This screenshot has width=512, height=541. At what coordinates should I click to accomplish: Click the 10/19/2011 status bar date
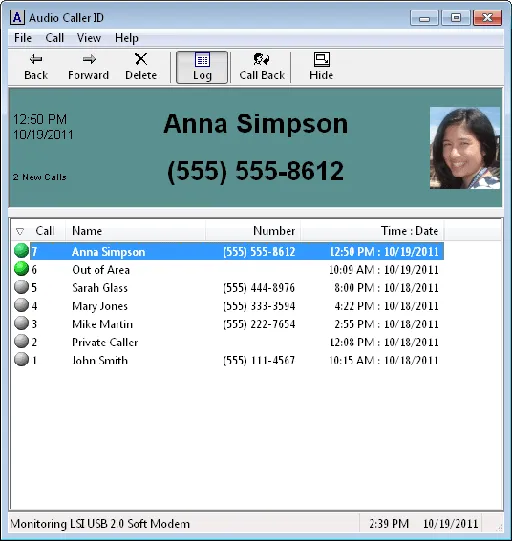(451, 524)
